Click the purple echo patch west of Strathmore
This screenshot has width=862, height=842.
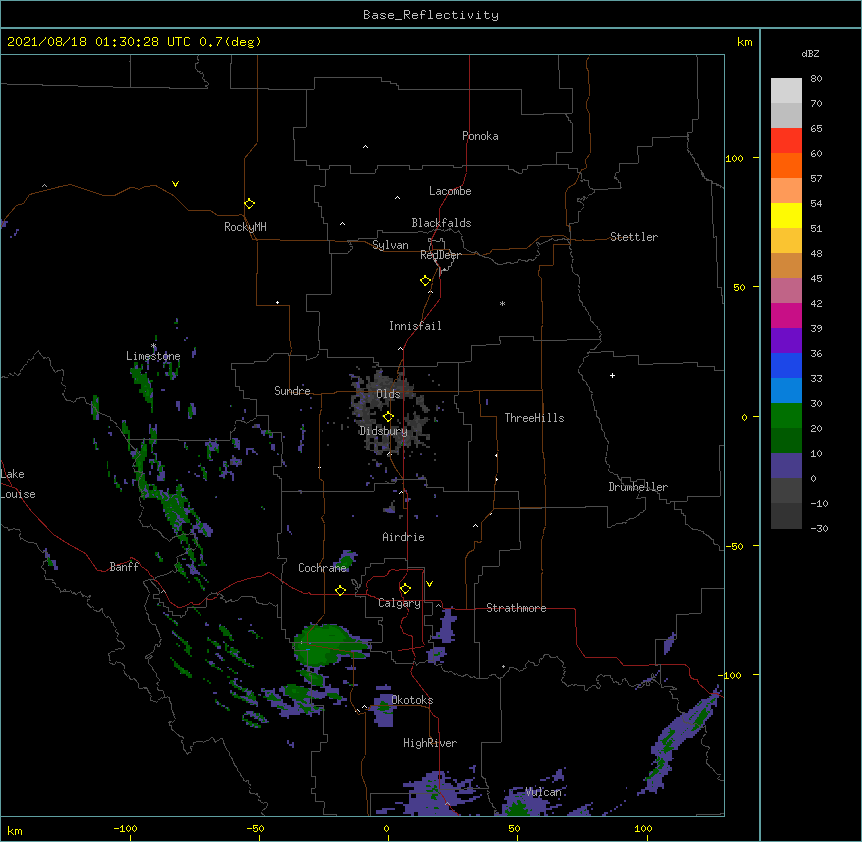(x=447, y=625)
